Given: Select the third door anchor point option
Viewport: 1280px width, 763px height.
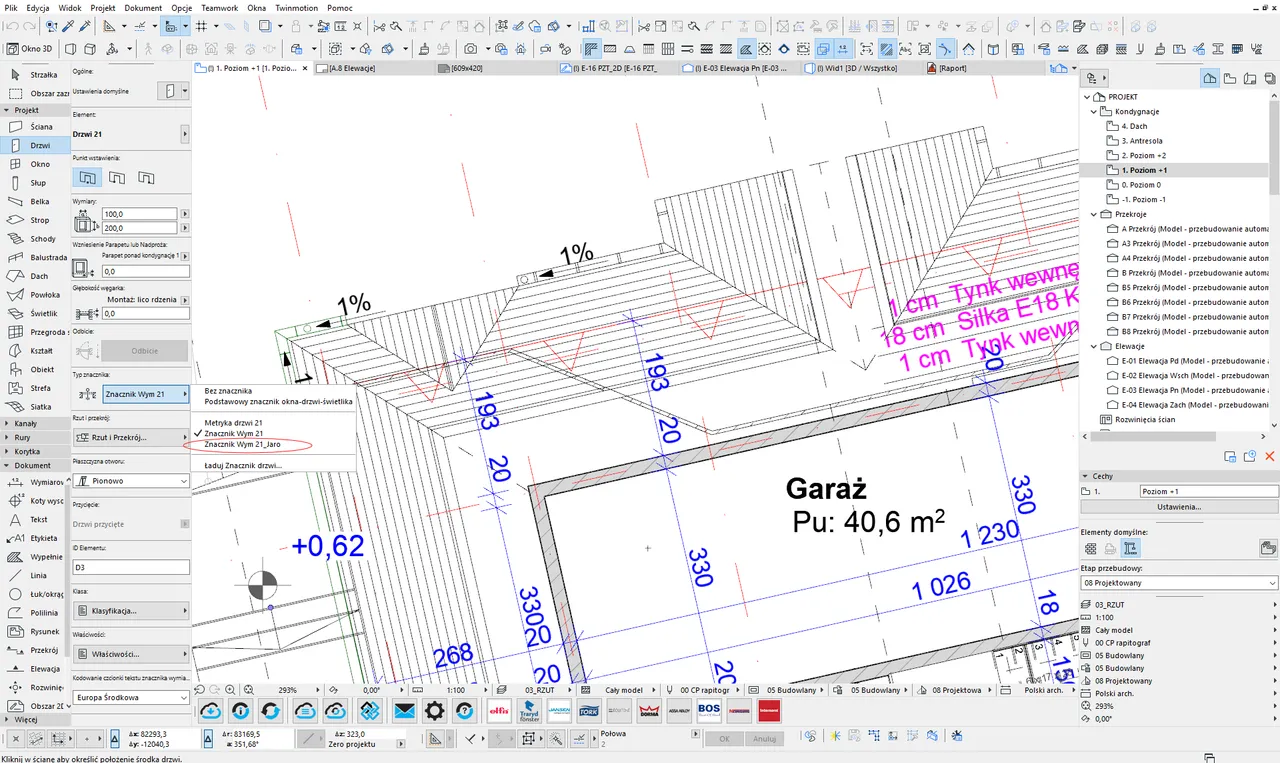Looking at the screenshot, I should (x=147, y=177).
